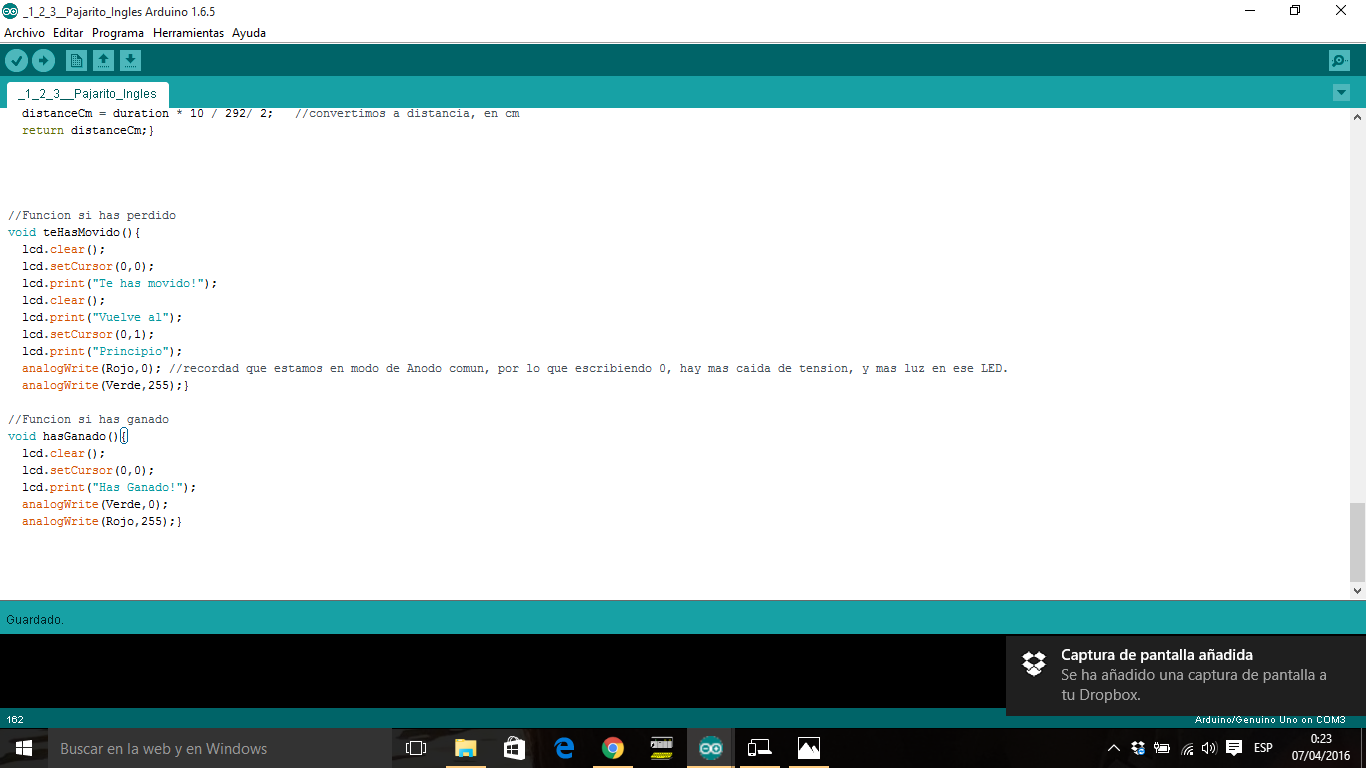Click the lcd.print("Has Ganado!") line
Image resolution: width=1366 pixels, height=768 pixels.
coord(109,487)
